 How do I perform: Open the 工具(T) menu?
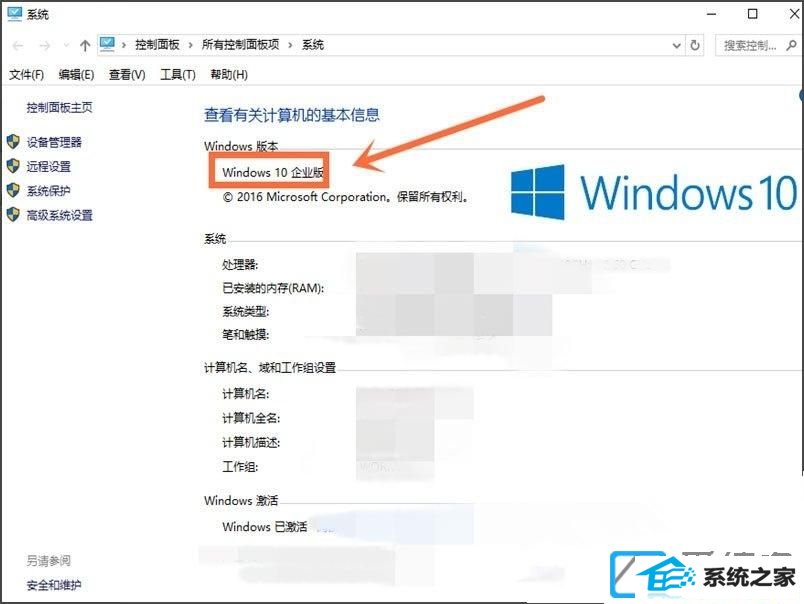click(178, 75)
